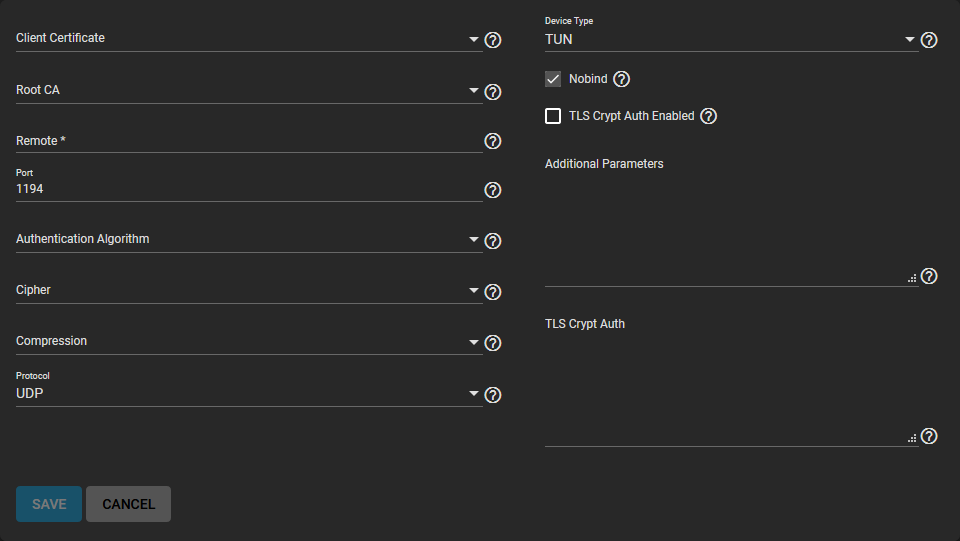Show help for Additional Parameters textarea
This screenshot has width=960, height=541.
click(x=928, y=276)
